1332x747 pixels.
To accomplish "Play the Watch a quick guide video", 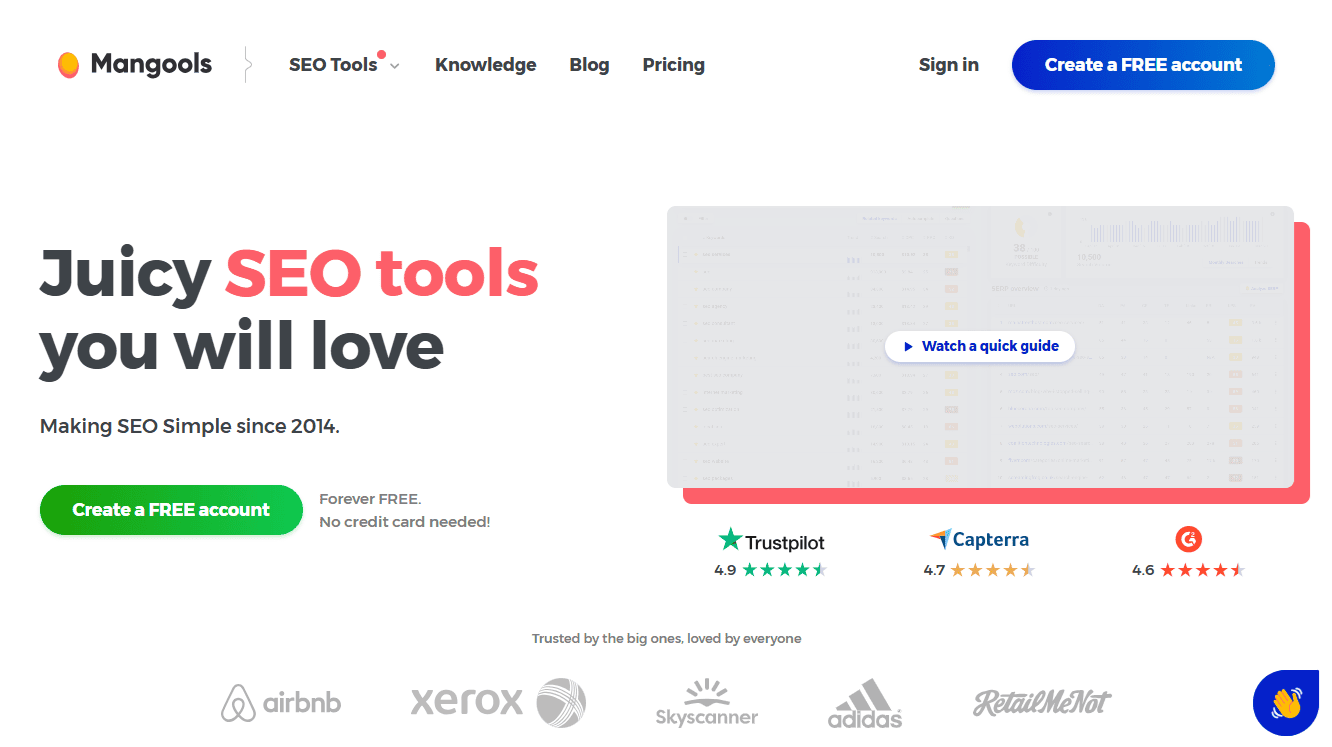I will point(980,346).
